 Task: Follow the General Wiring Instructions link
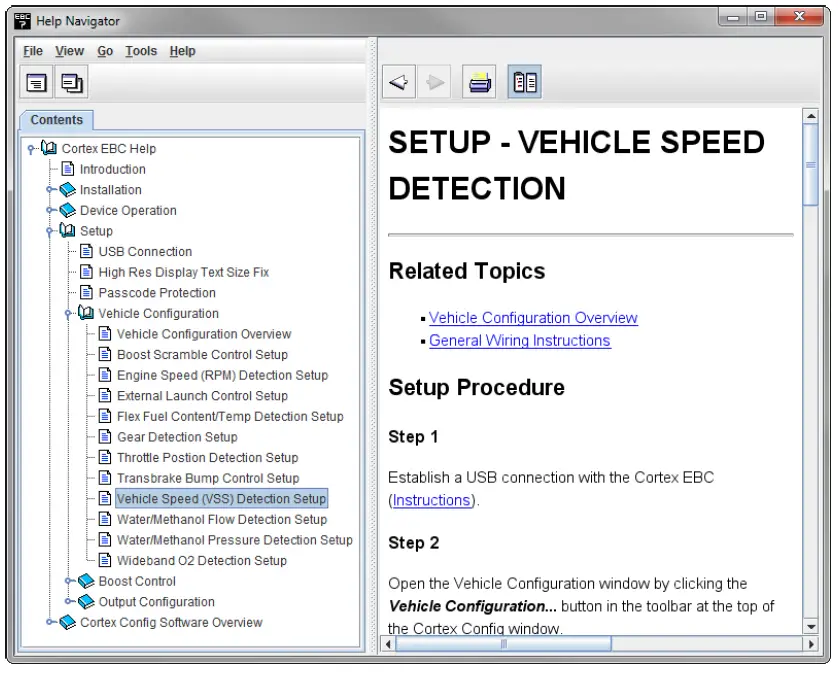coord(519,341)
